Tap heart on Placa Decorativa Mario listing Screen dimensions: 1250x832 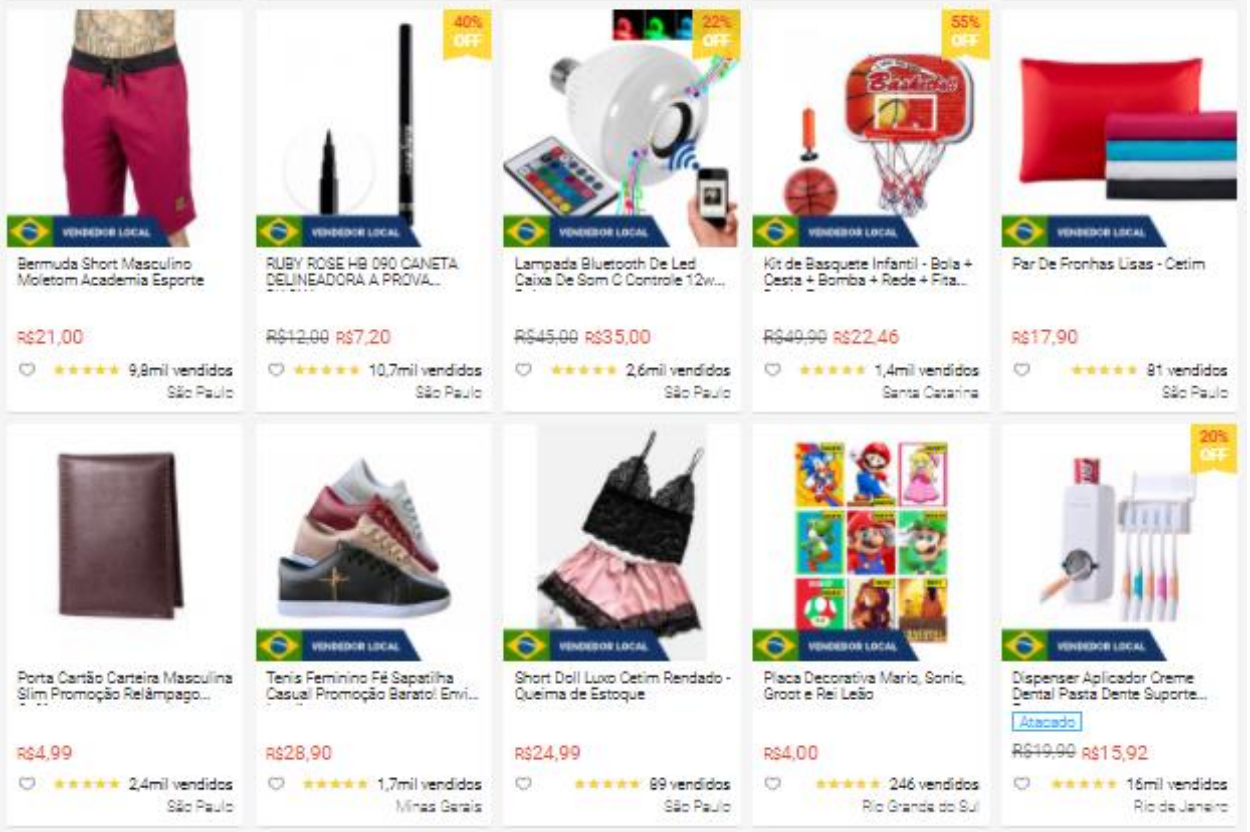pos(772,784)
